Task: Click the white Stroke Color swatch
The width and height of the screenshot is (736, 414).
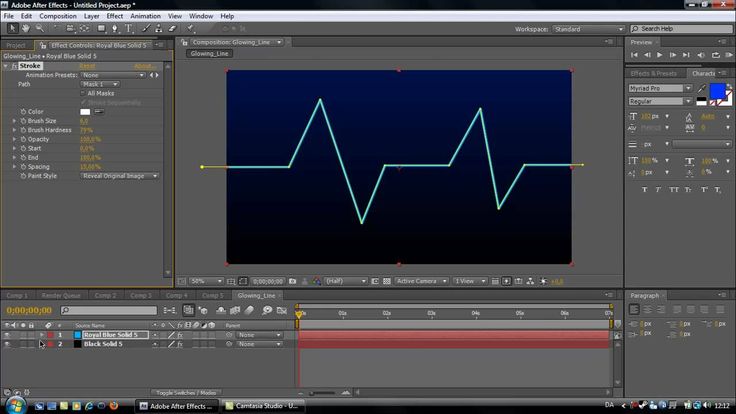Action: point(87,111)
